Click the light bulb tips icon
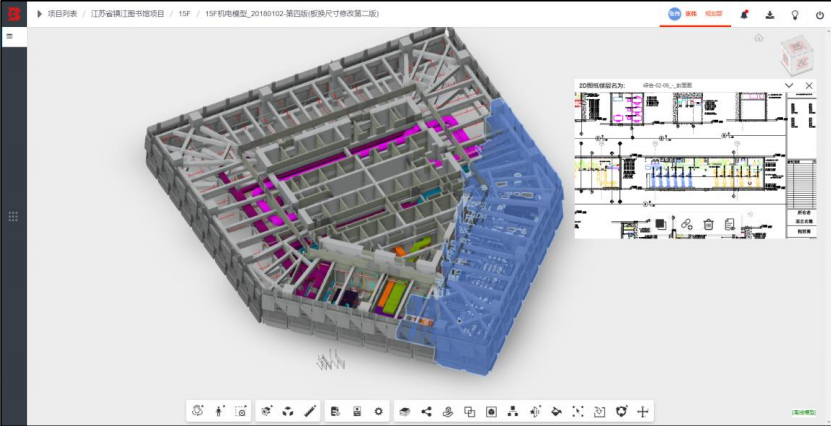Image resolution: width=831 pixels, height=426 pixels. click(x=795, y=15)
